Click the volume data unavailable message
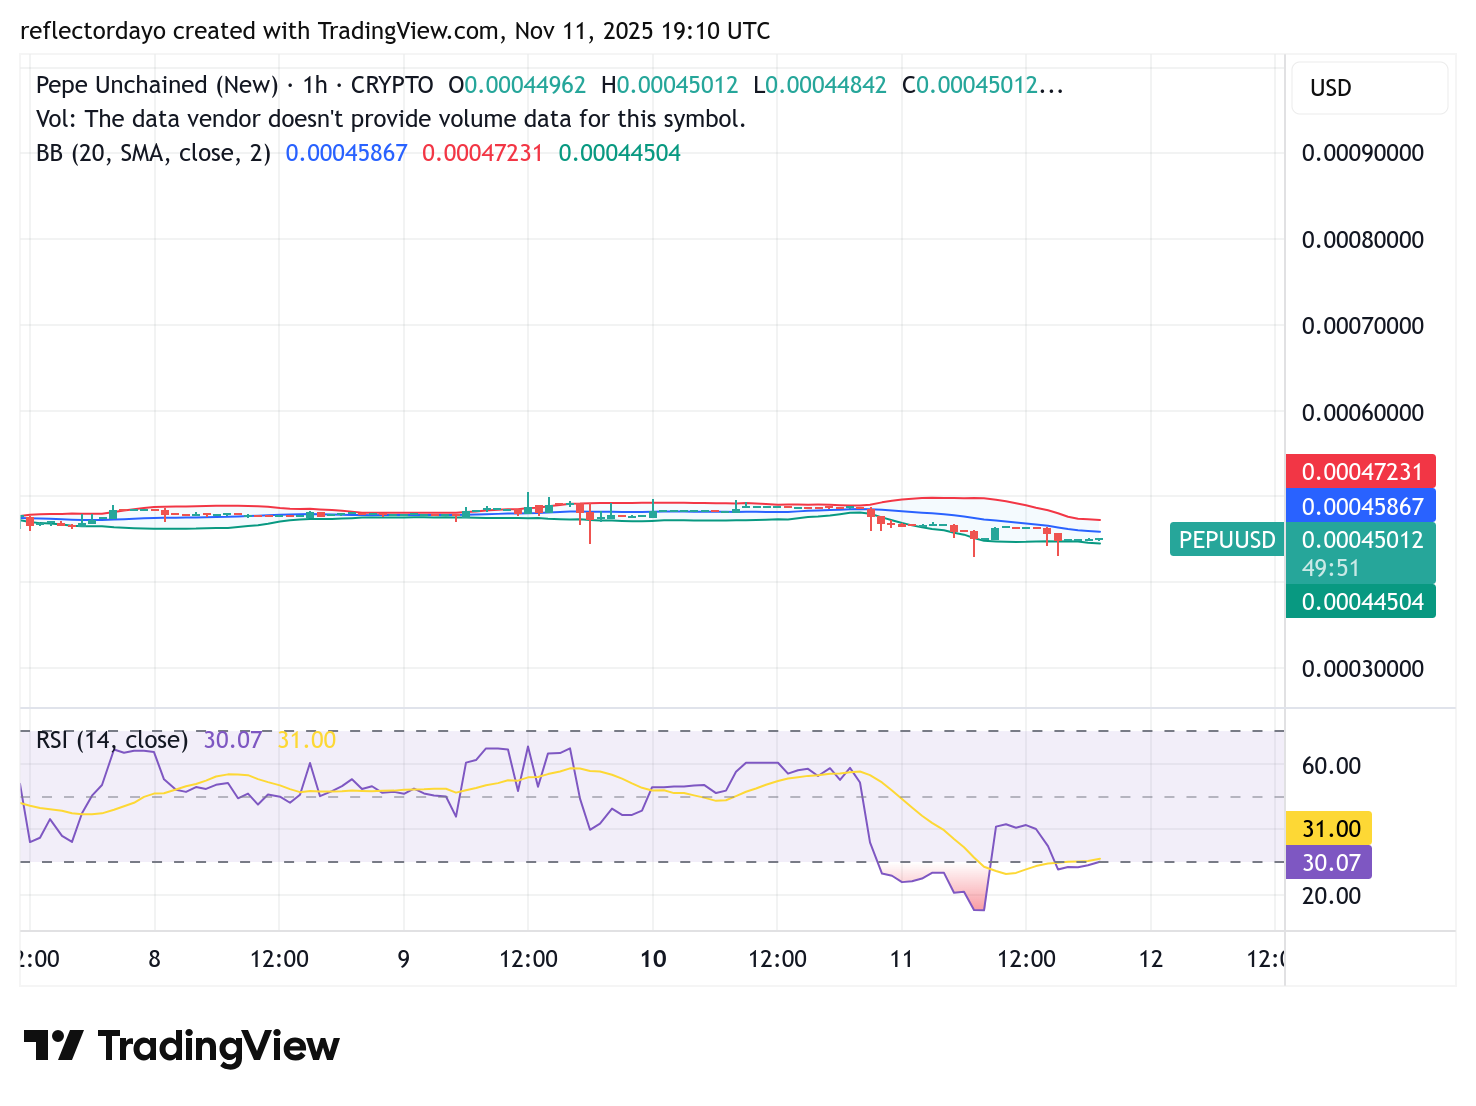The width and height of the screenshot is (1476, 1106). [x=391, y=119]
